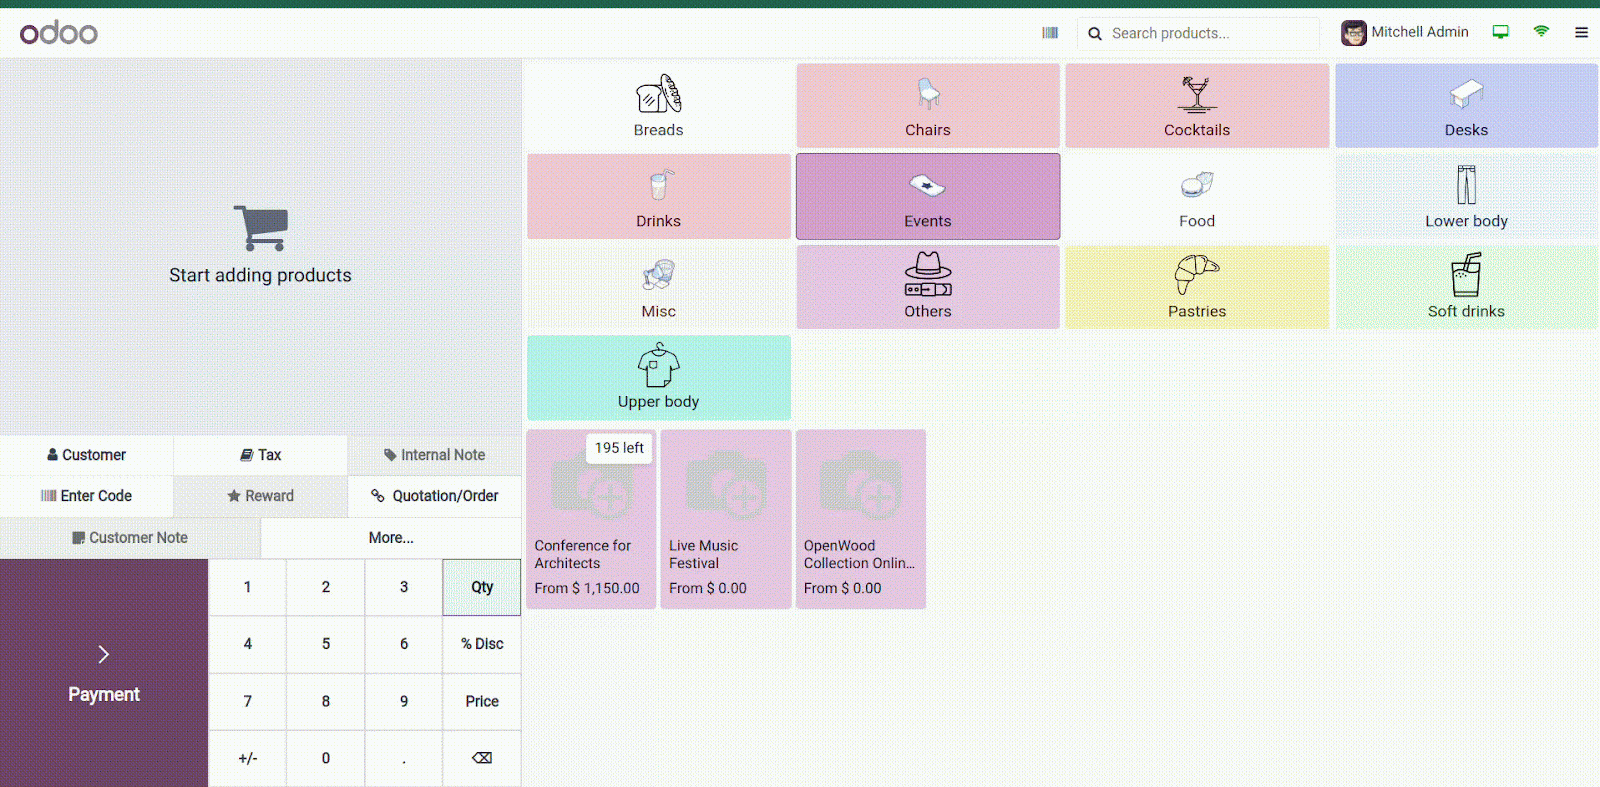Toggle the % Disc numpad mode
Screen dimensions: 1600x787
tap(482, 644)
